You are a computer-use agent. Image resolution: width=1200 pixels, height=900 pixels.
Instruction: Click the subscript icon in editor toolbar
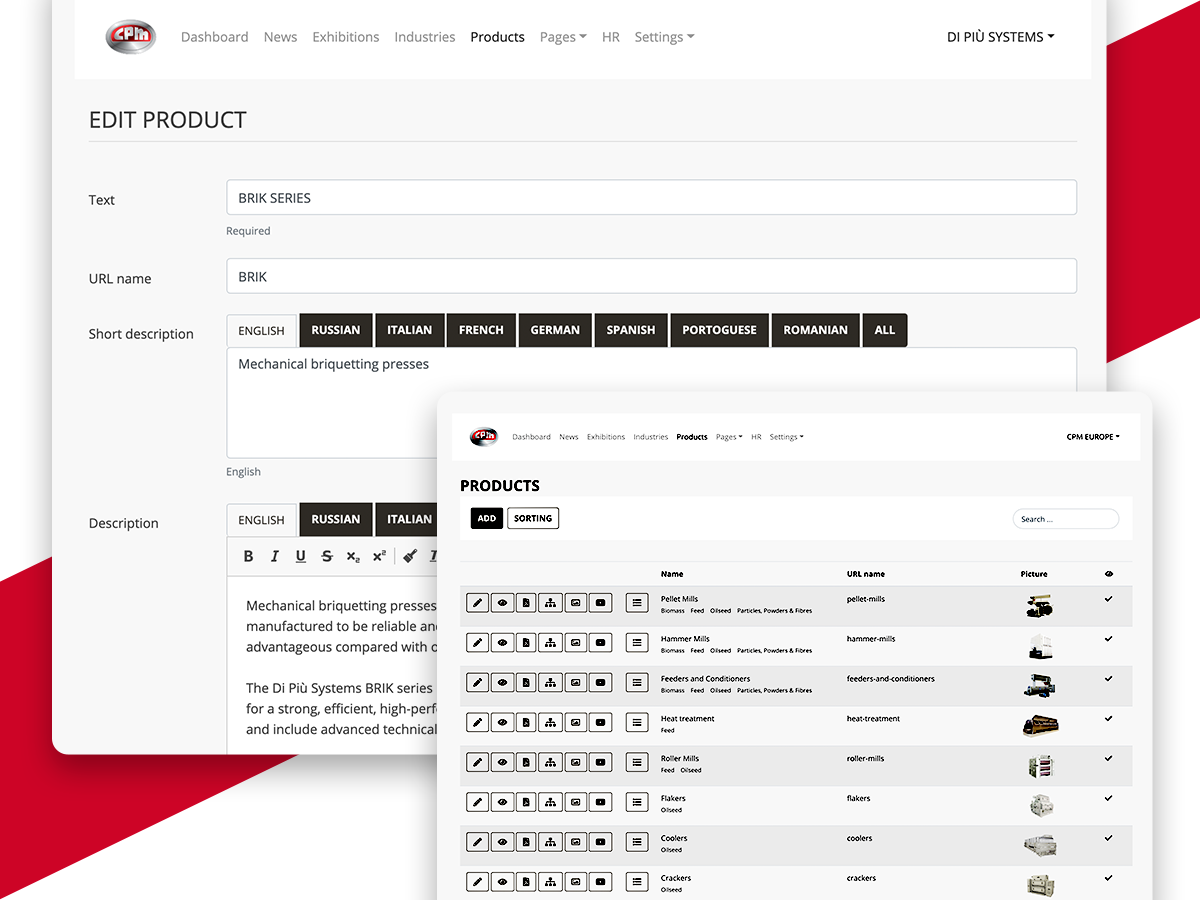353,556
